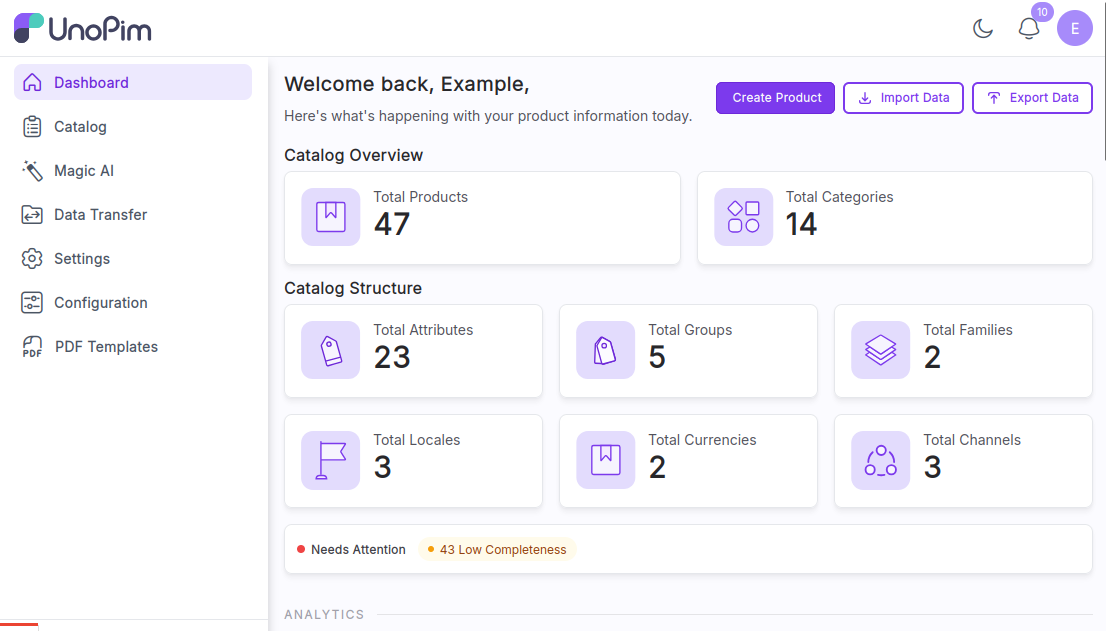The height and width of the screenshot is (631, 1106).
Task: Click the Create Product button
Action: [x=775, y=98]
